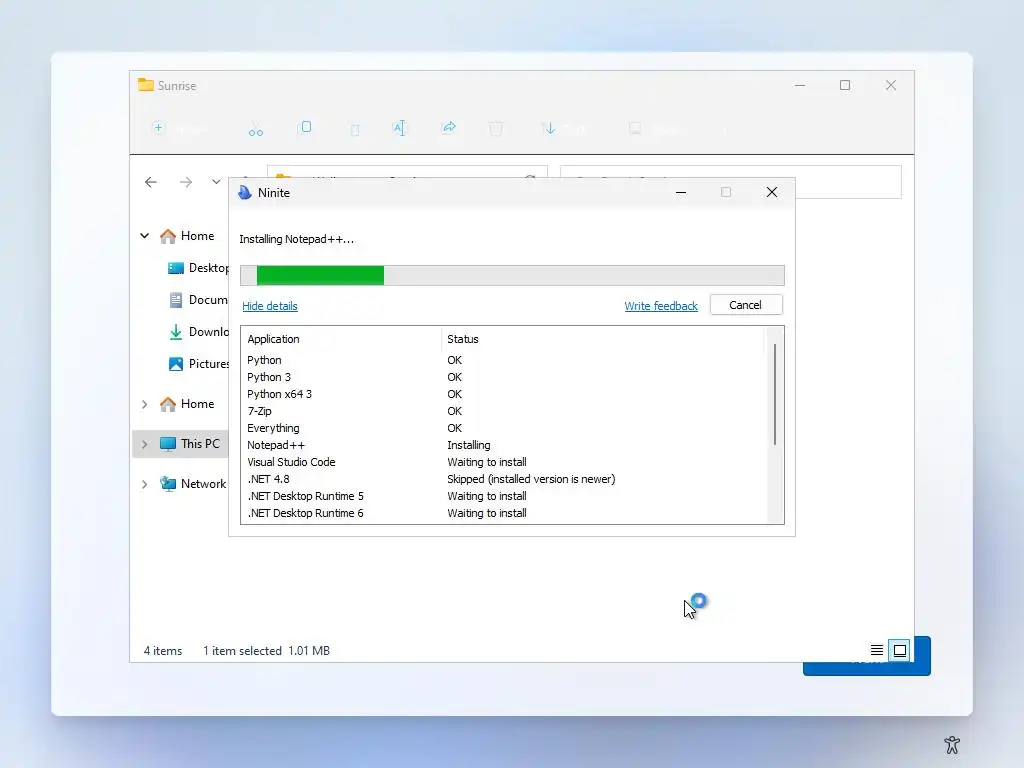Click the Delete trash icon in Explorer toolbar

[x=496, y=128]
